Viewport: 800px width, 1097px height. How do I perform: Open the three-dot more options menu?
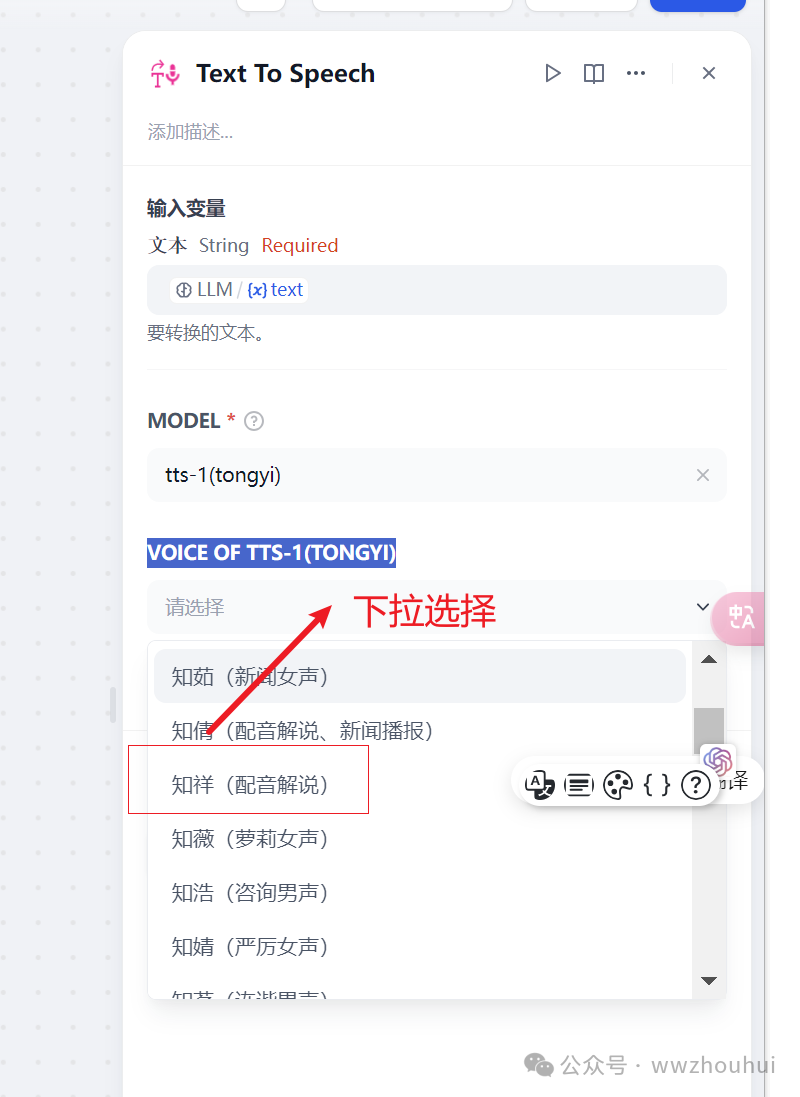click(636, 73)
